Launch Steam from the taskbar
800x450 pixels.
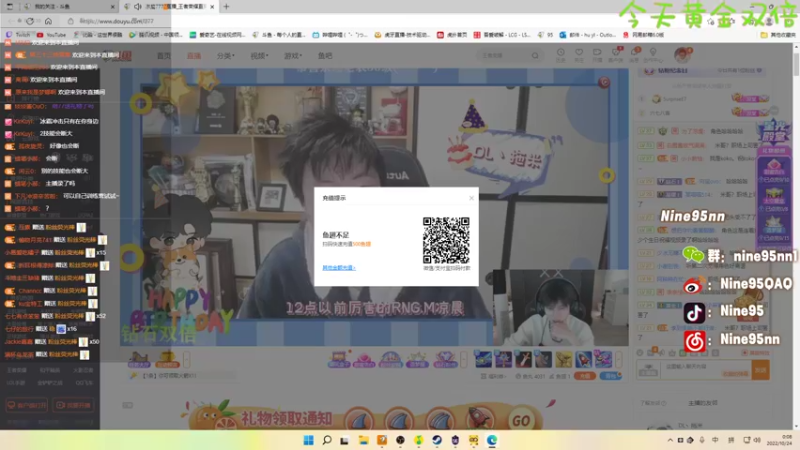coord(437,440)
